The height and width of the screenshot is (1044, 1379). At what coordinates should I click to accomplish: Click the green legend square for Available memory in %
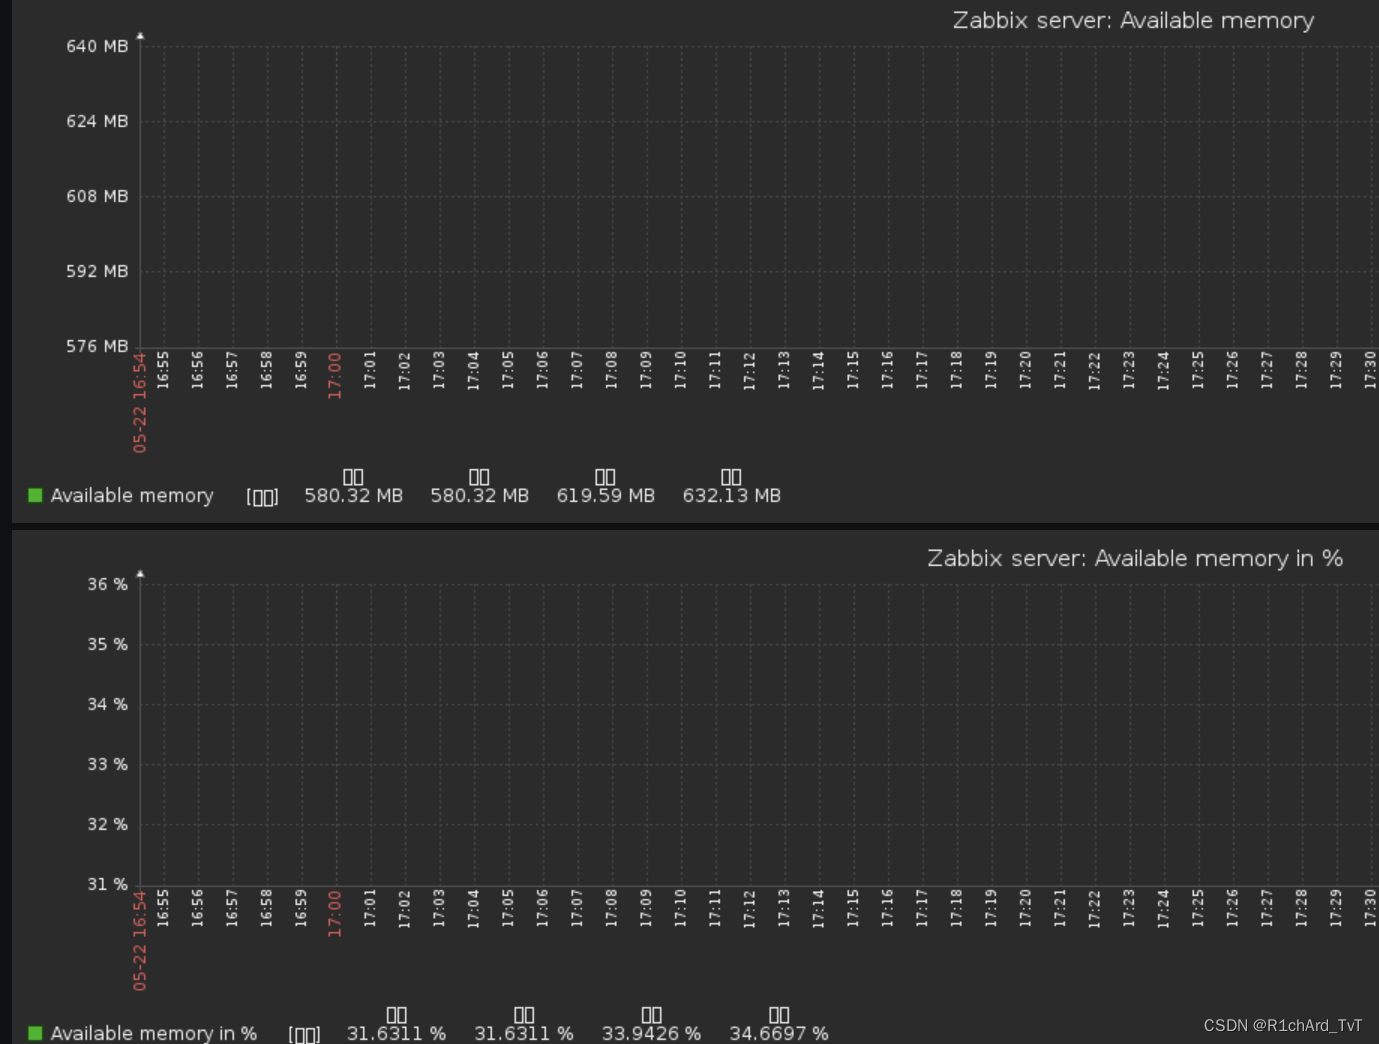(35, 1033)
